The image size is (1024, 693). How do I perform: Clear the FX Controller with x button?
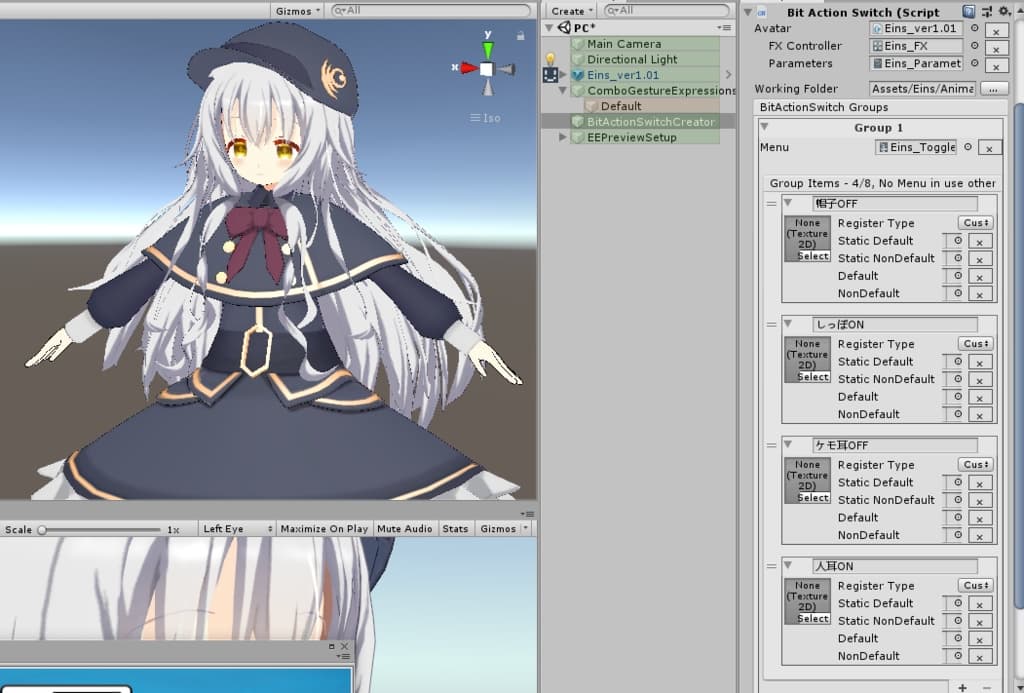tap(995, 47)
